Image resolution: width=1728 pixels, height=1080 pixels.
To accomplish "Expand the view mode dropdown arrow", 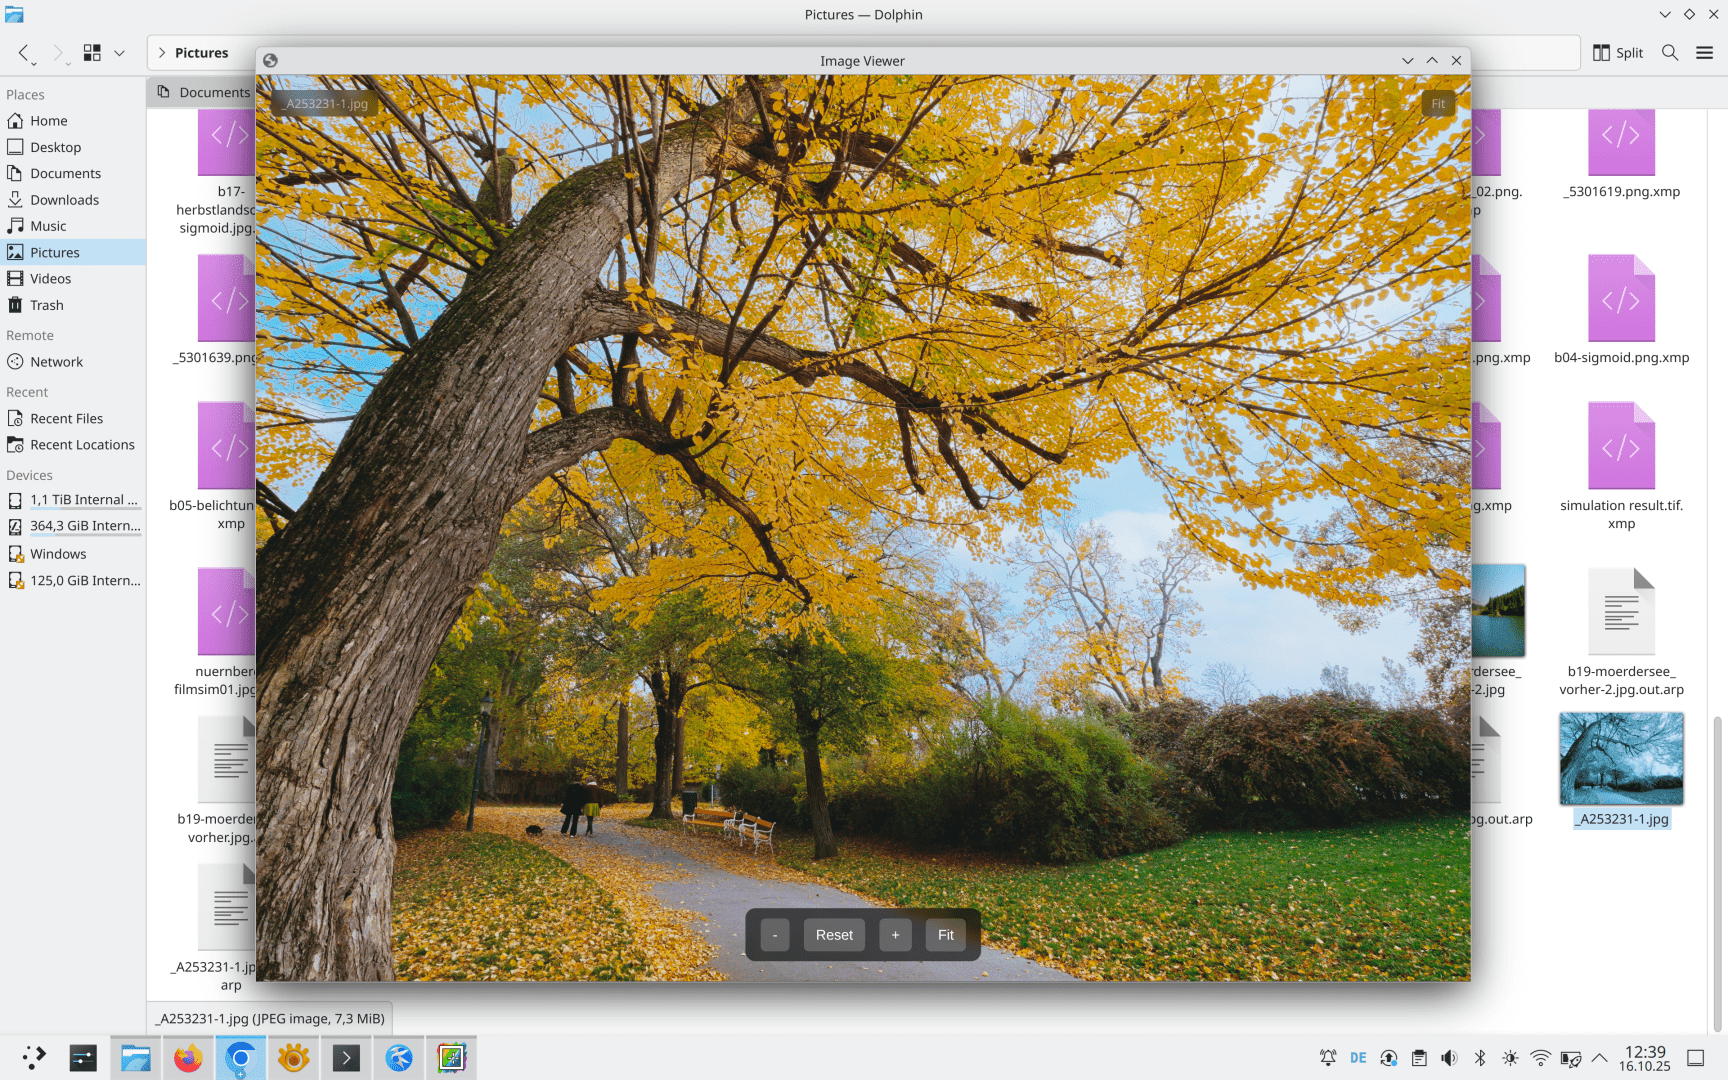I will coord(119,53).
